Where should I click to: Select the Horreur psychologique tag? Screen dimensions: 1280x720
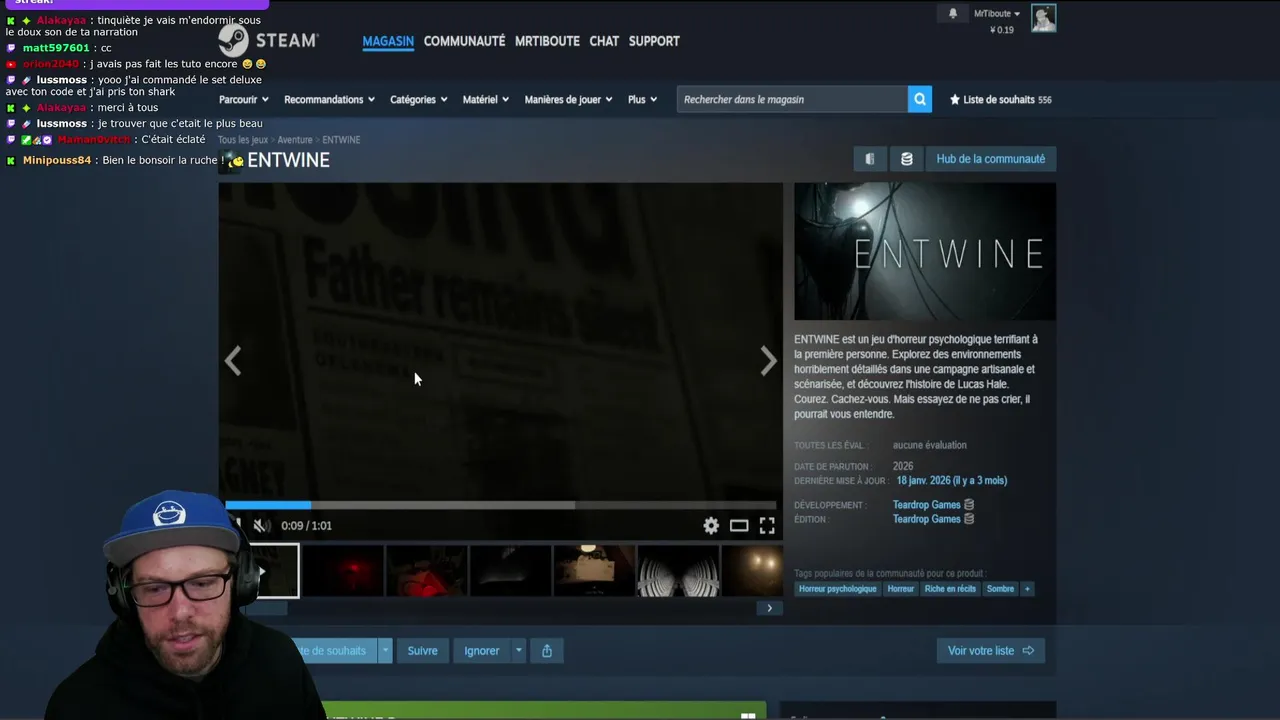coord(837,589)
